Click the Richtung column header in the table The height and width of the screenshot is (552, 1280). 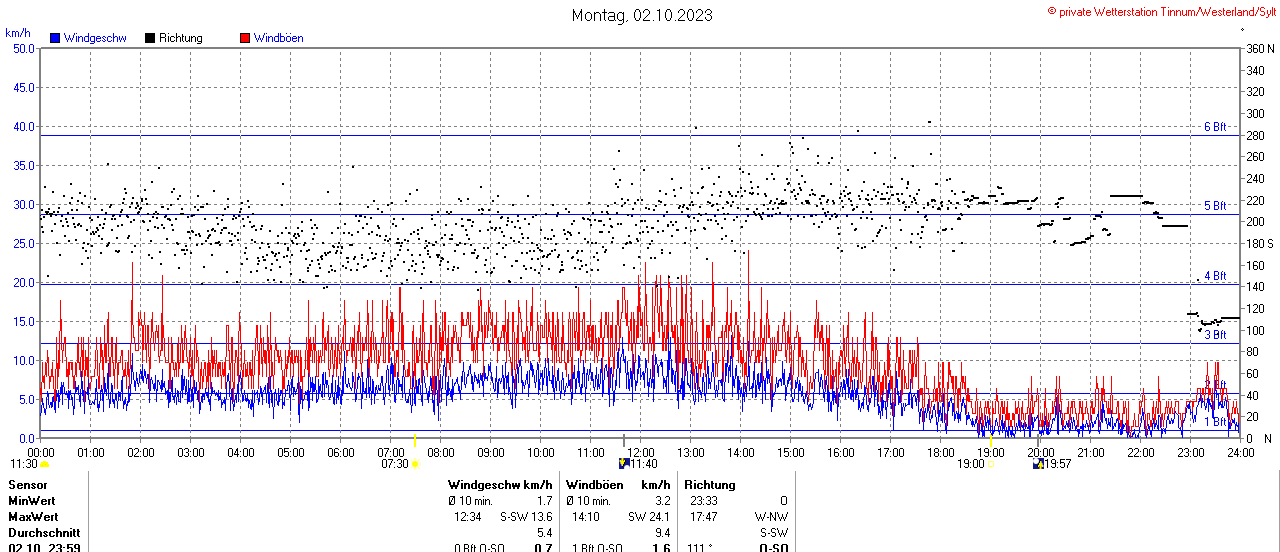[x=710, y=484]
